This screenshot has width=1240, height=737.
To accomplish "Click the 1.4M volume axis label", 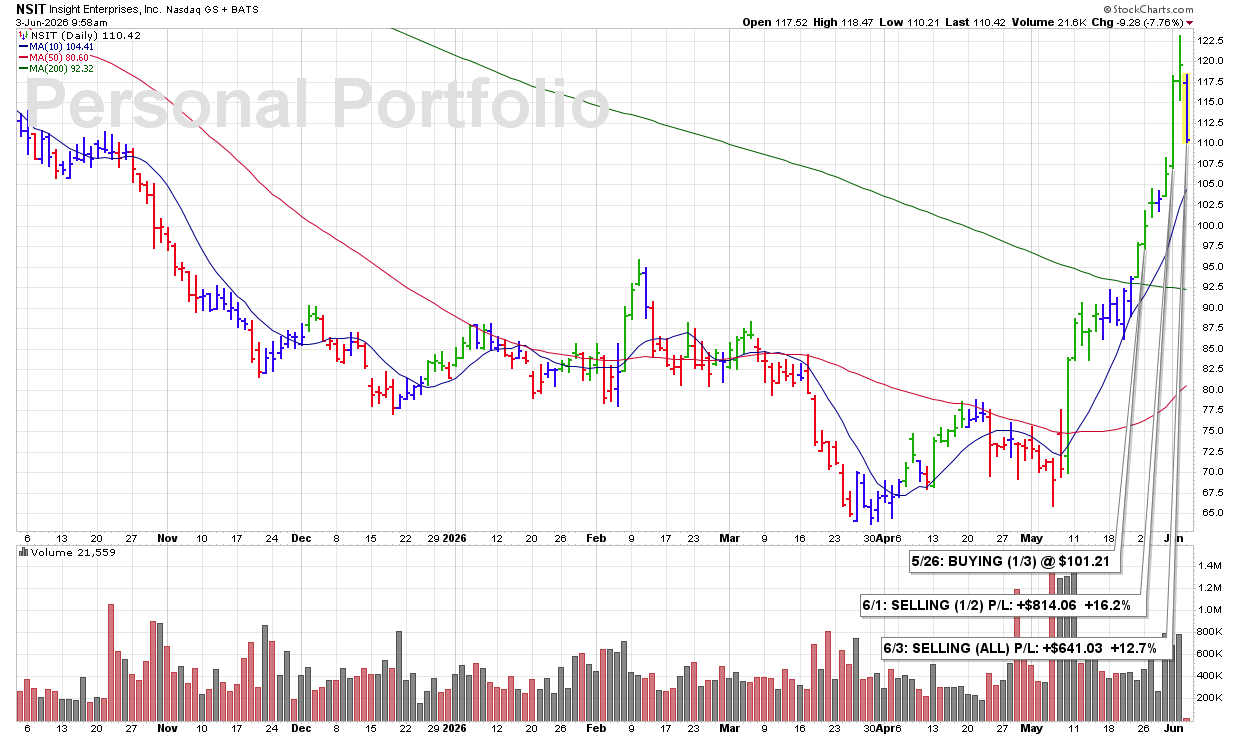I will point(1211,565).
